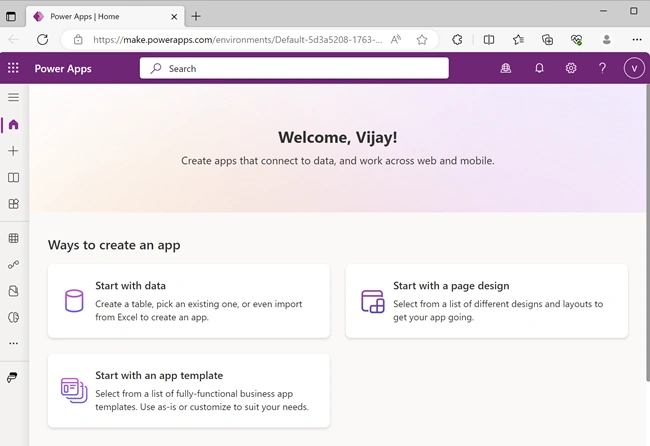The width and height of the screenshot is (650, 446).
Task: Click Ways to create an app heading
Action: point(114,245)
